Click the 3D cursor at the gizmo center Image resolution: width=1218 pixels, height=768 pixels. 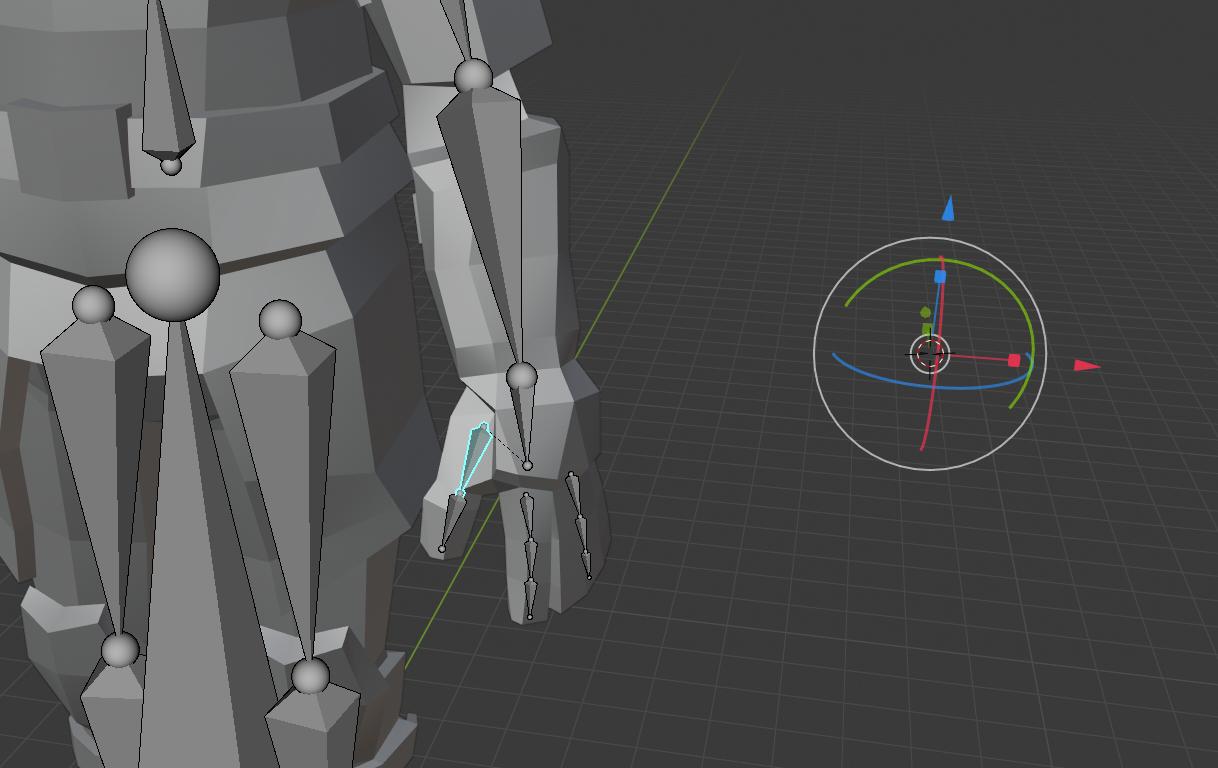(930, 354)
